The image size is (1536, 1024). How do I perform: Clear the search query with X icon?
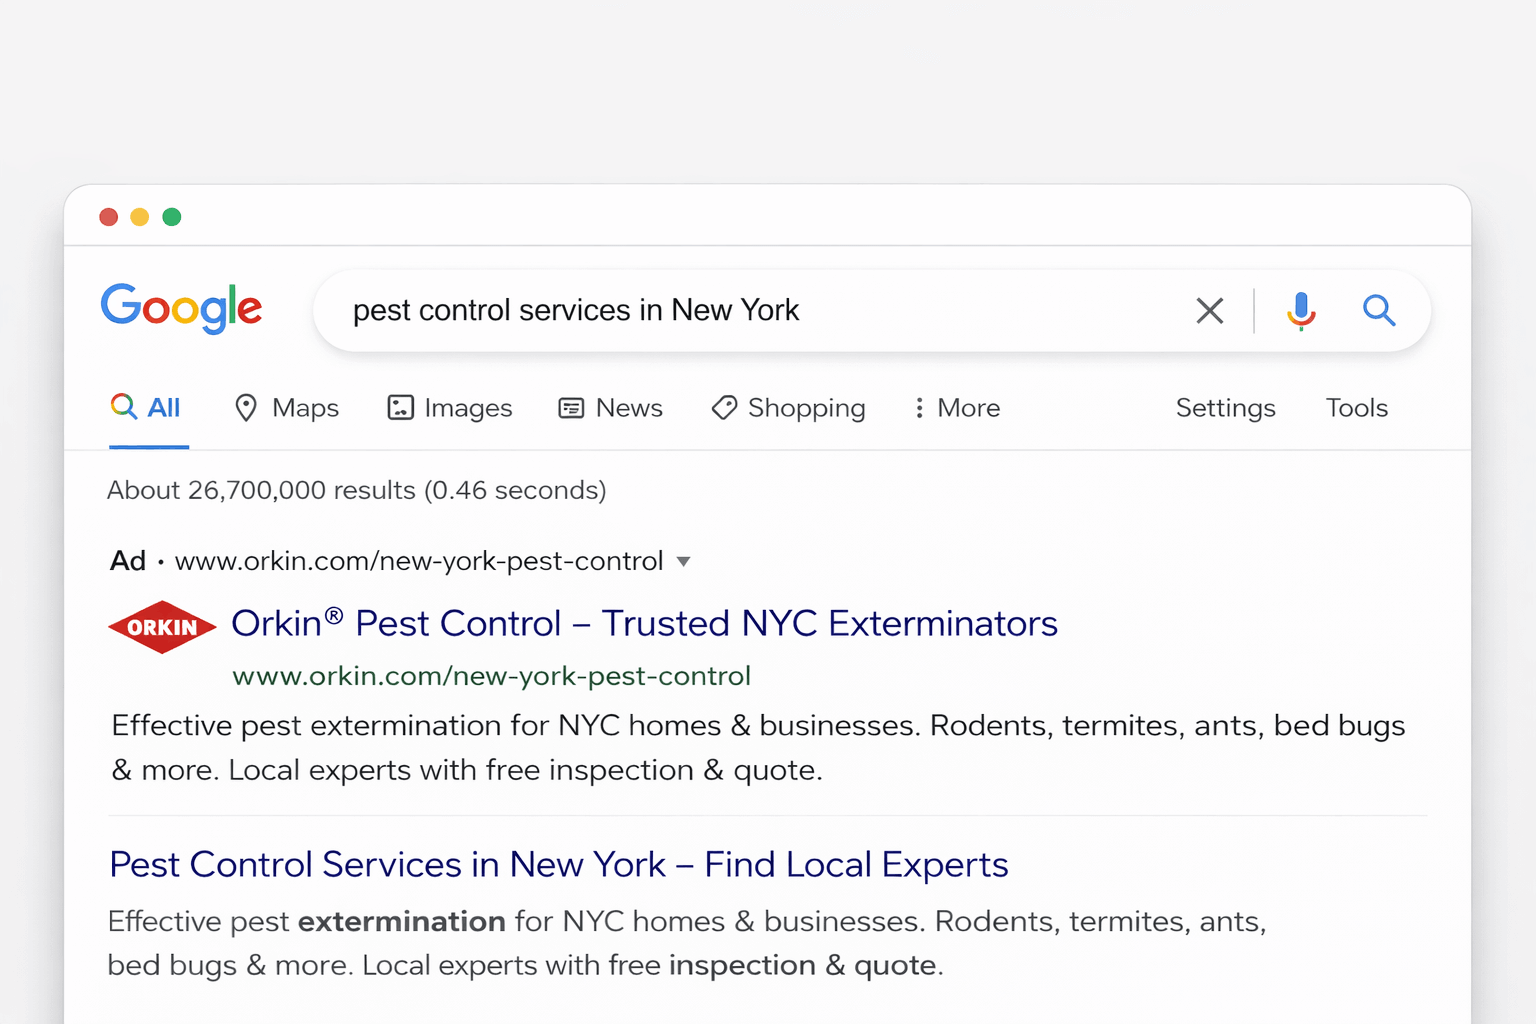tap(1210, 311)
